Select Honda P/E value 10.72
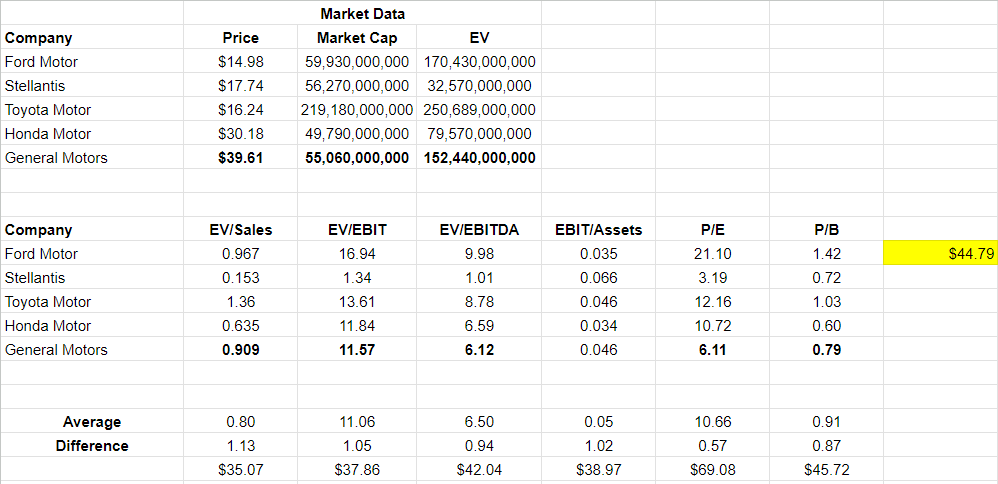Image resolution: width=998 pixels, height=484 pixels. (712, 326)
